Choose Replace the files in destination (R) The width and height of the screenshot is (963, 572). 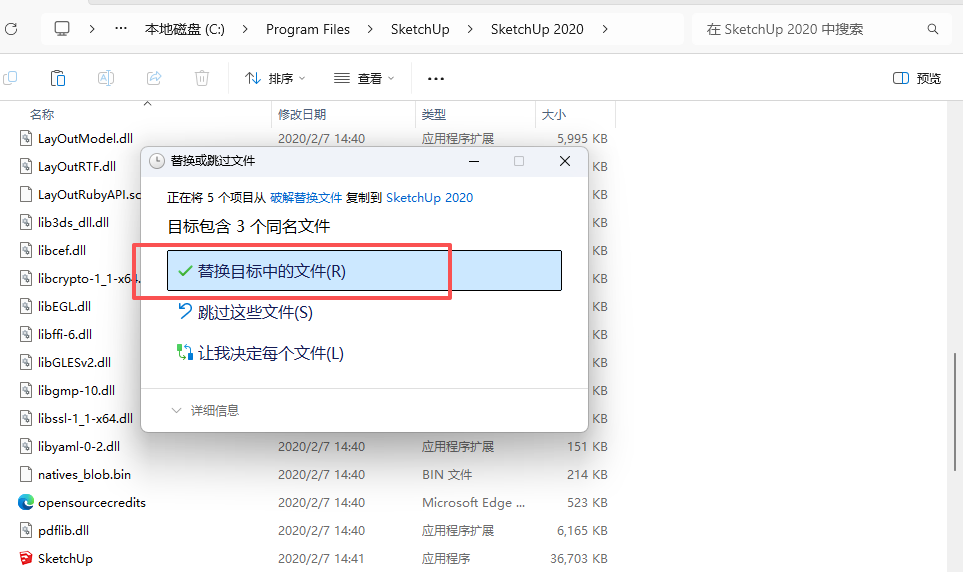[364, 270]
